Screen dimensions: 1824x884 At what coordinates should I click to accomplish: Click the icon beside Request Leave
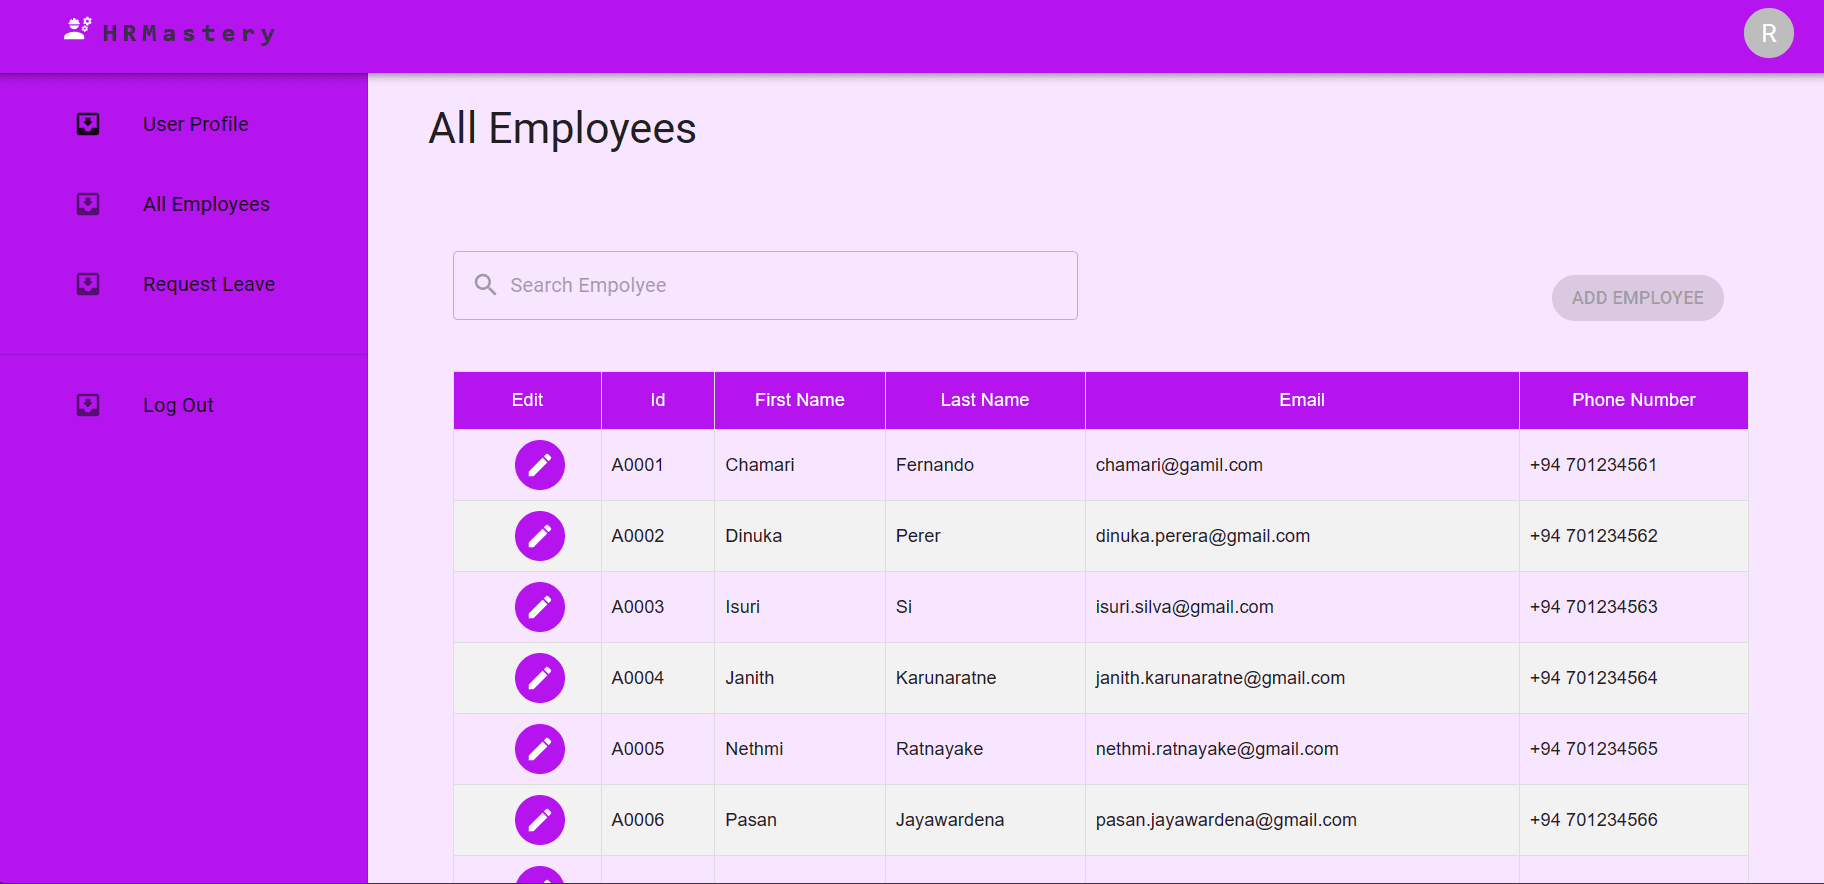click(x=88, y=284)
